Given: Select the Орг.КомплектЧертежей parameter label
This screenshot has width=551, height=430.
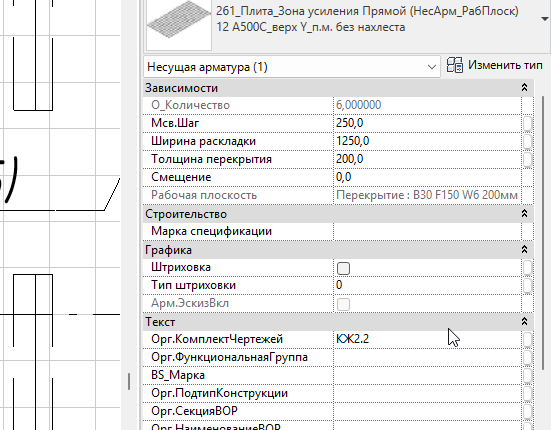Looking at the screenshot, I should tap(217, 339).
